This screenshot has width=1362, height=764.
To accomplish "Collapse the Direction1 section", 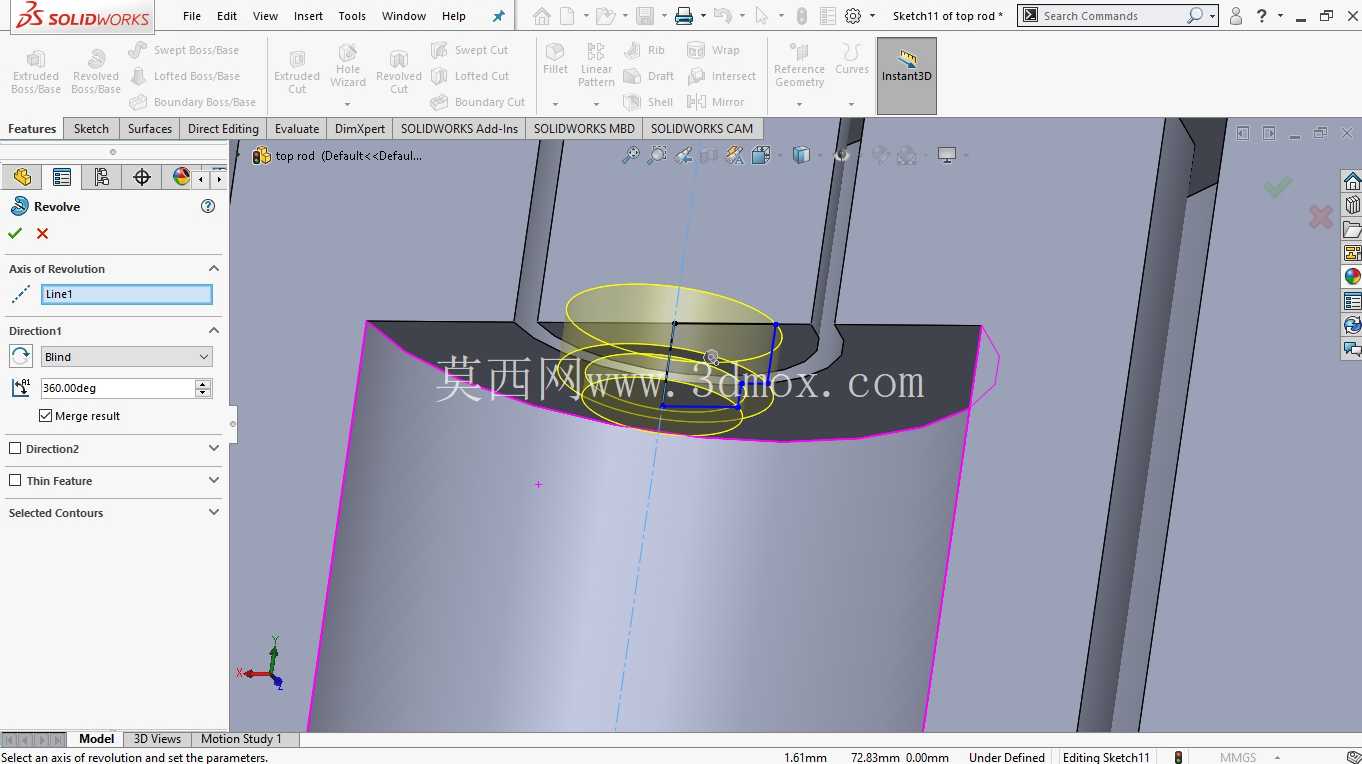I will click(x=213, y=331).
